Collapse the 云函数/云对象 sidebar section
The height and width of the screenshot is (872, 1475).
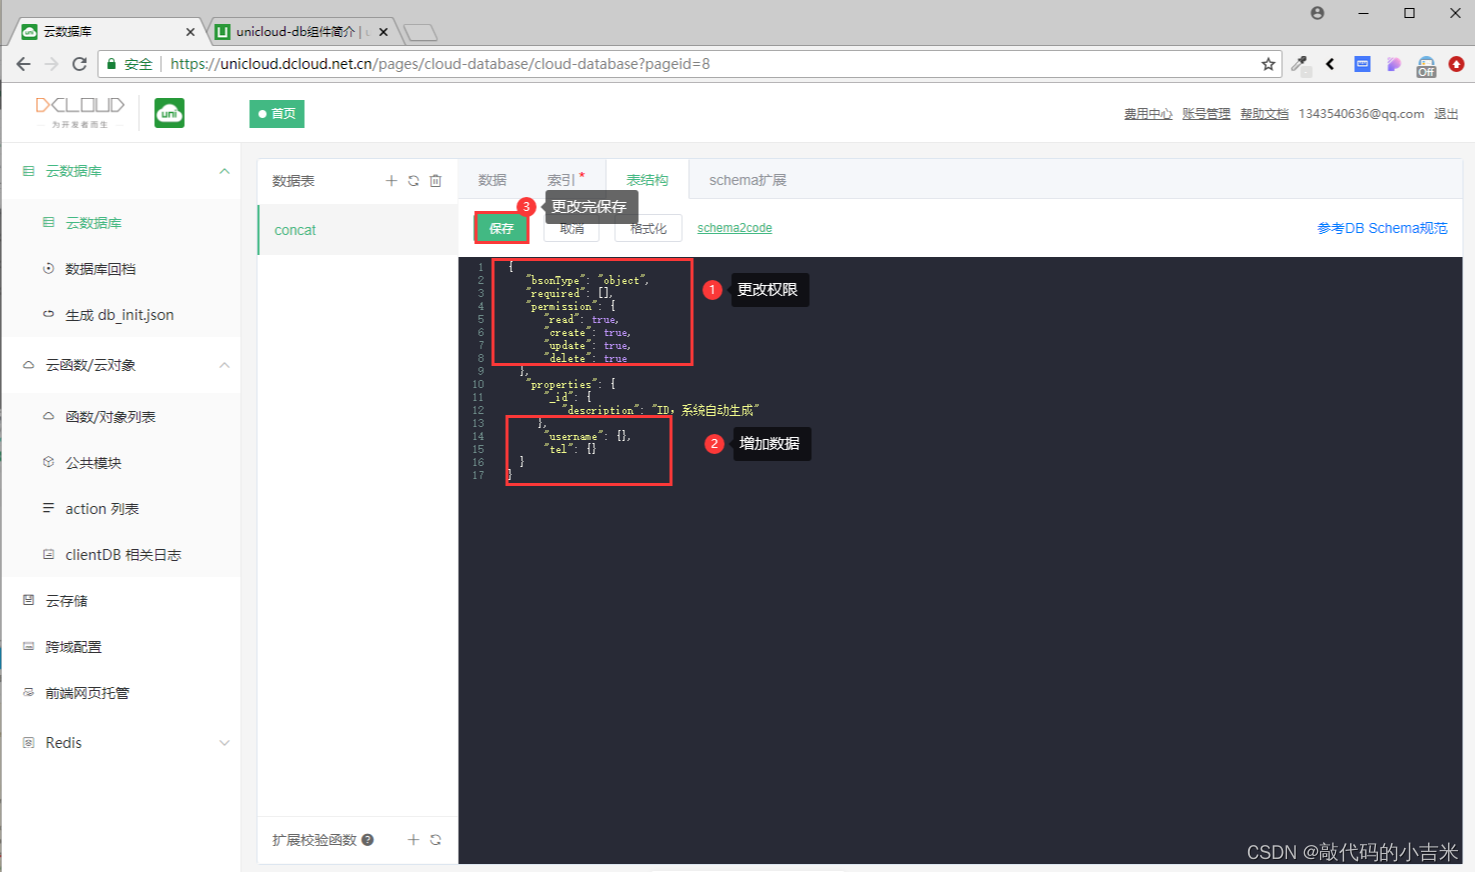(x=224, y=365)
